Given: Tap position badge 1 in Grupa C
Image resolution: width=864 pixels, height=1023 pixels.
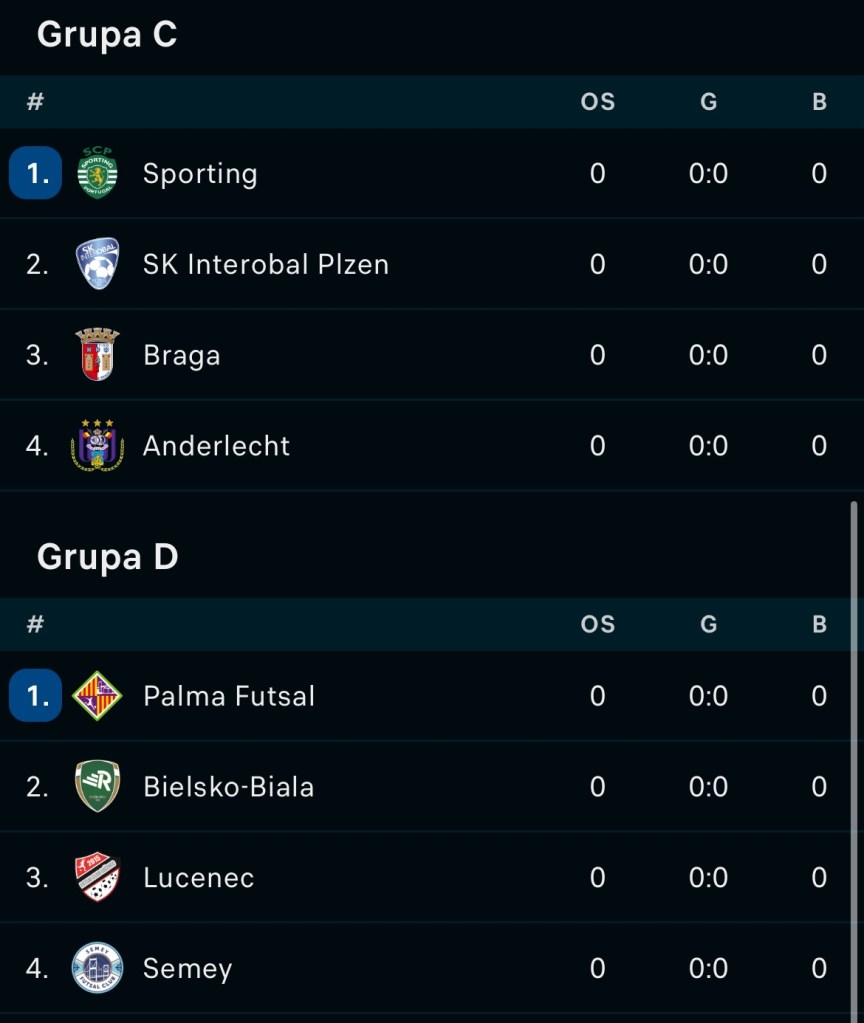Looking at the screenshot, I should click(x=36, y=173).
